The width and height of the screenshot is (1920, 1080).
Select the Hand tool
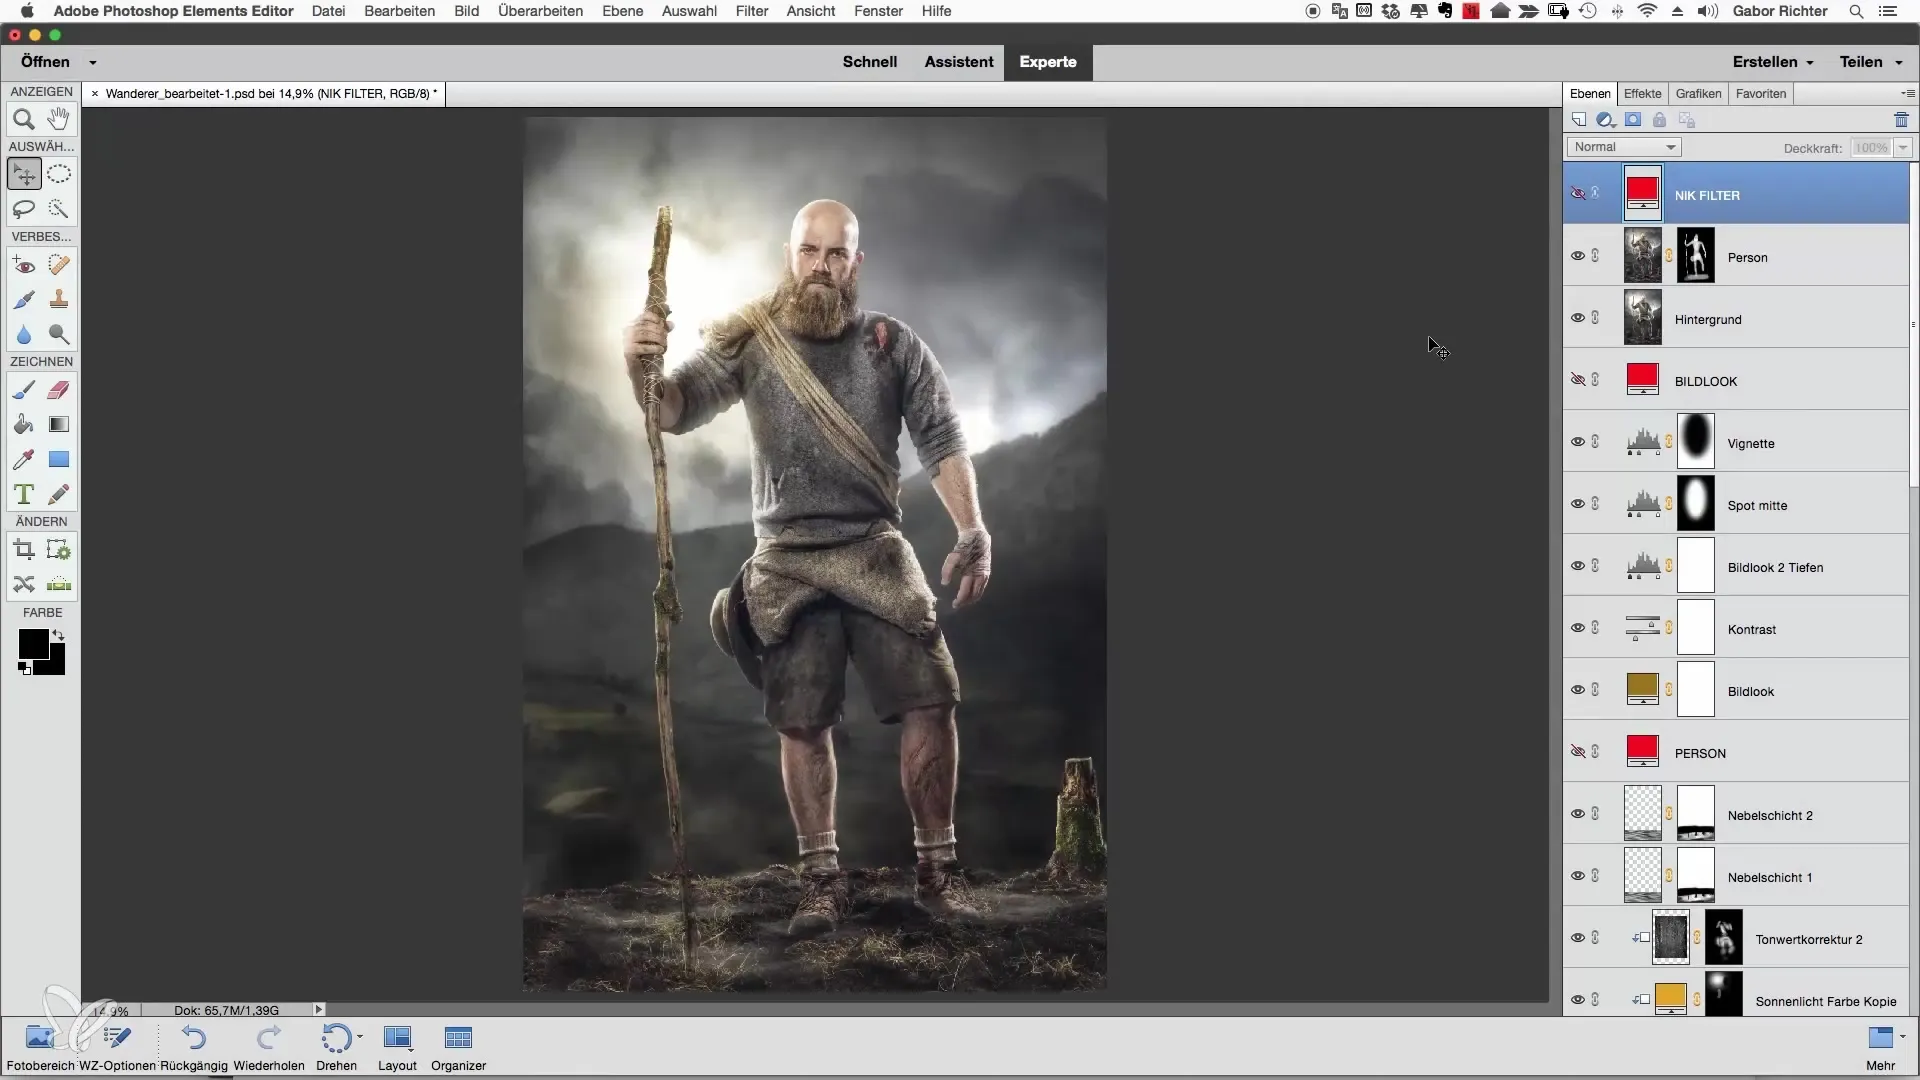[59, 120]
